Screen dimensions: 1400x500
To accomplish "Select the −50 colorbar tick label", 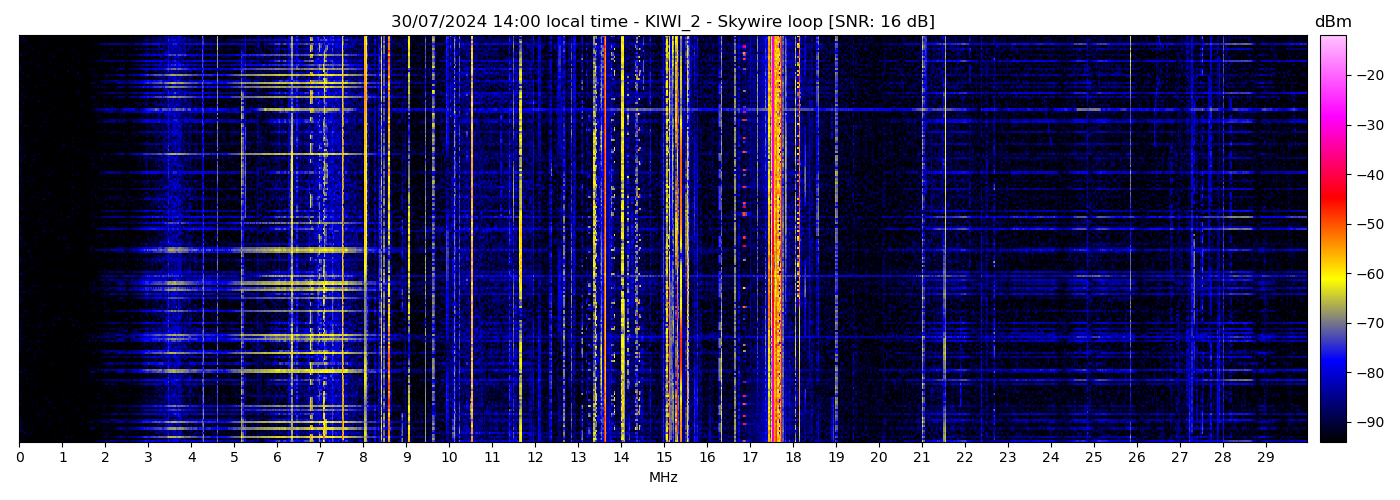I will [x=1369, y=224].
